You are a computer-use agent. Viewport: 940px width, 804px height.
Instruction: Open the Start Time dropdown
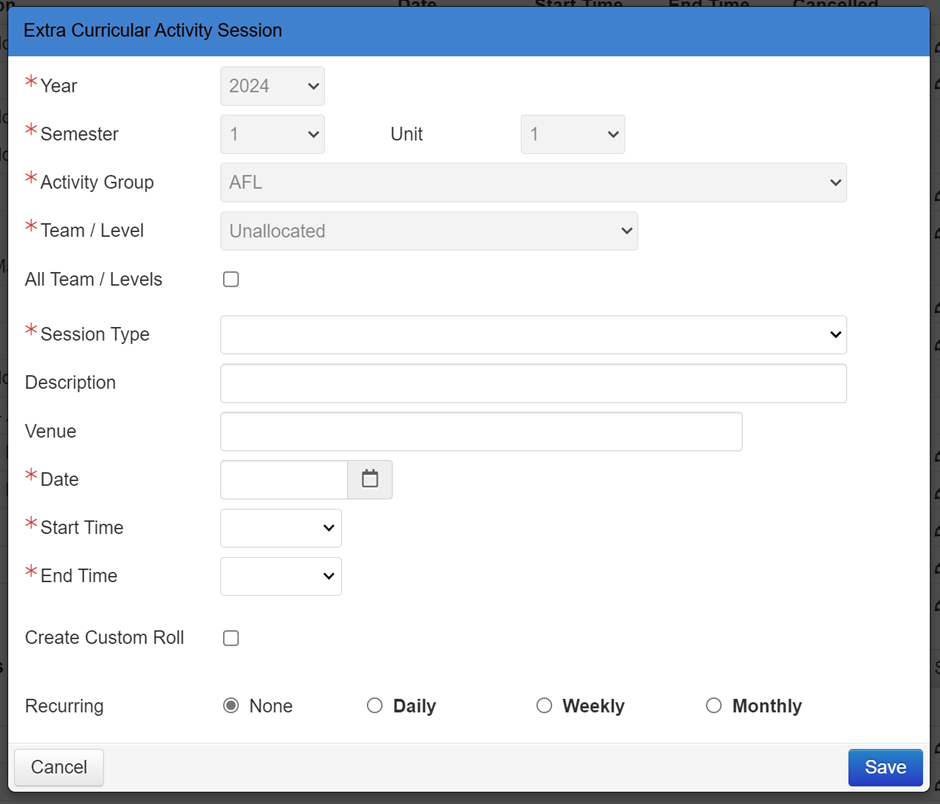(x=280, y=528)
